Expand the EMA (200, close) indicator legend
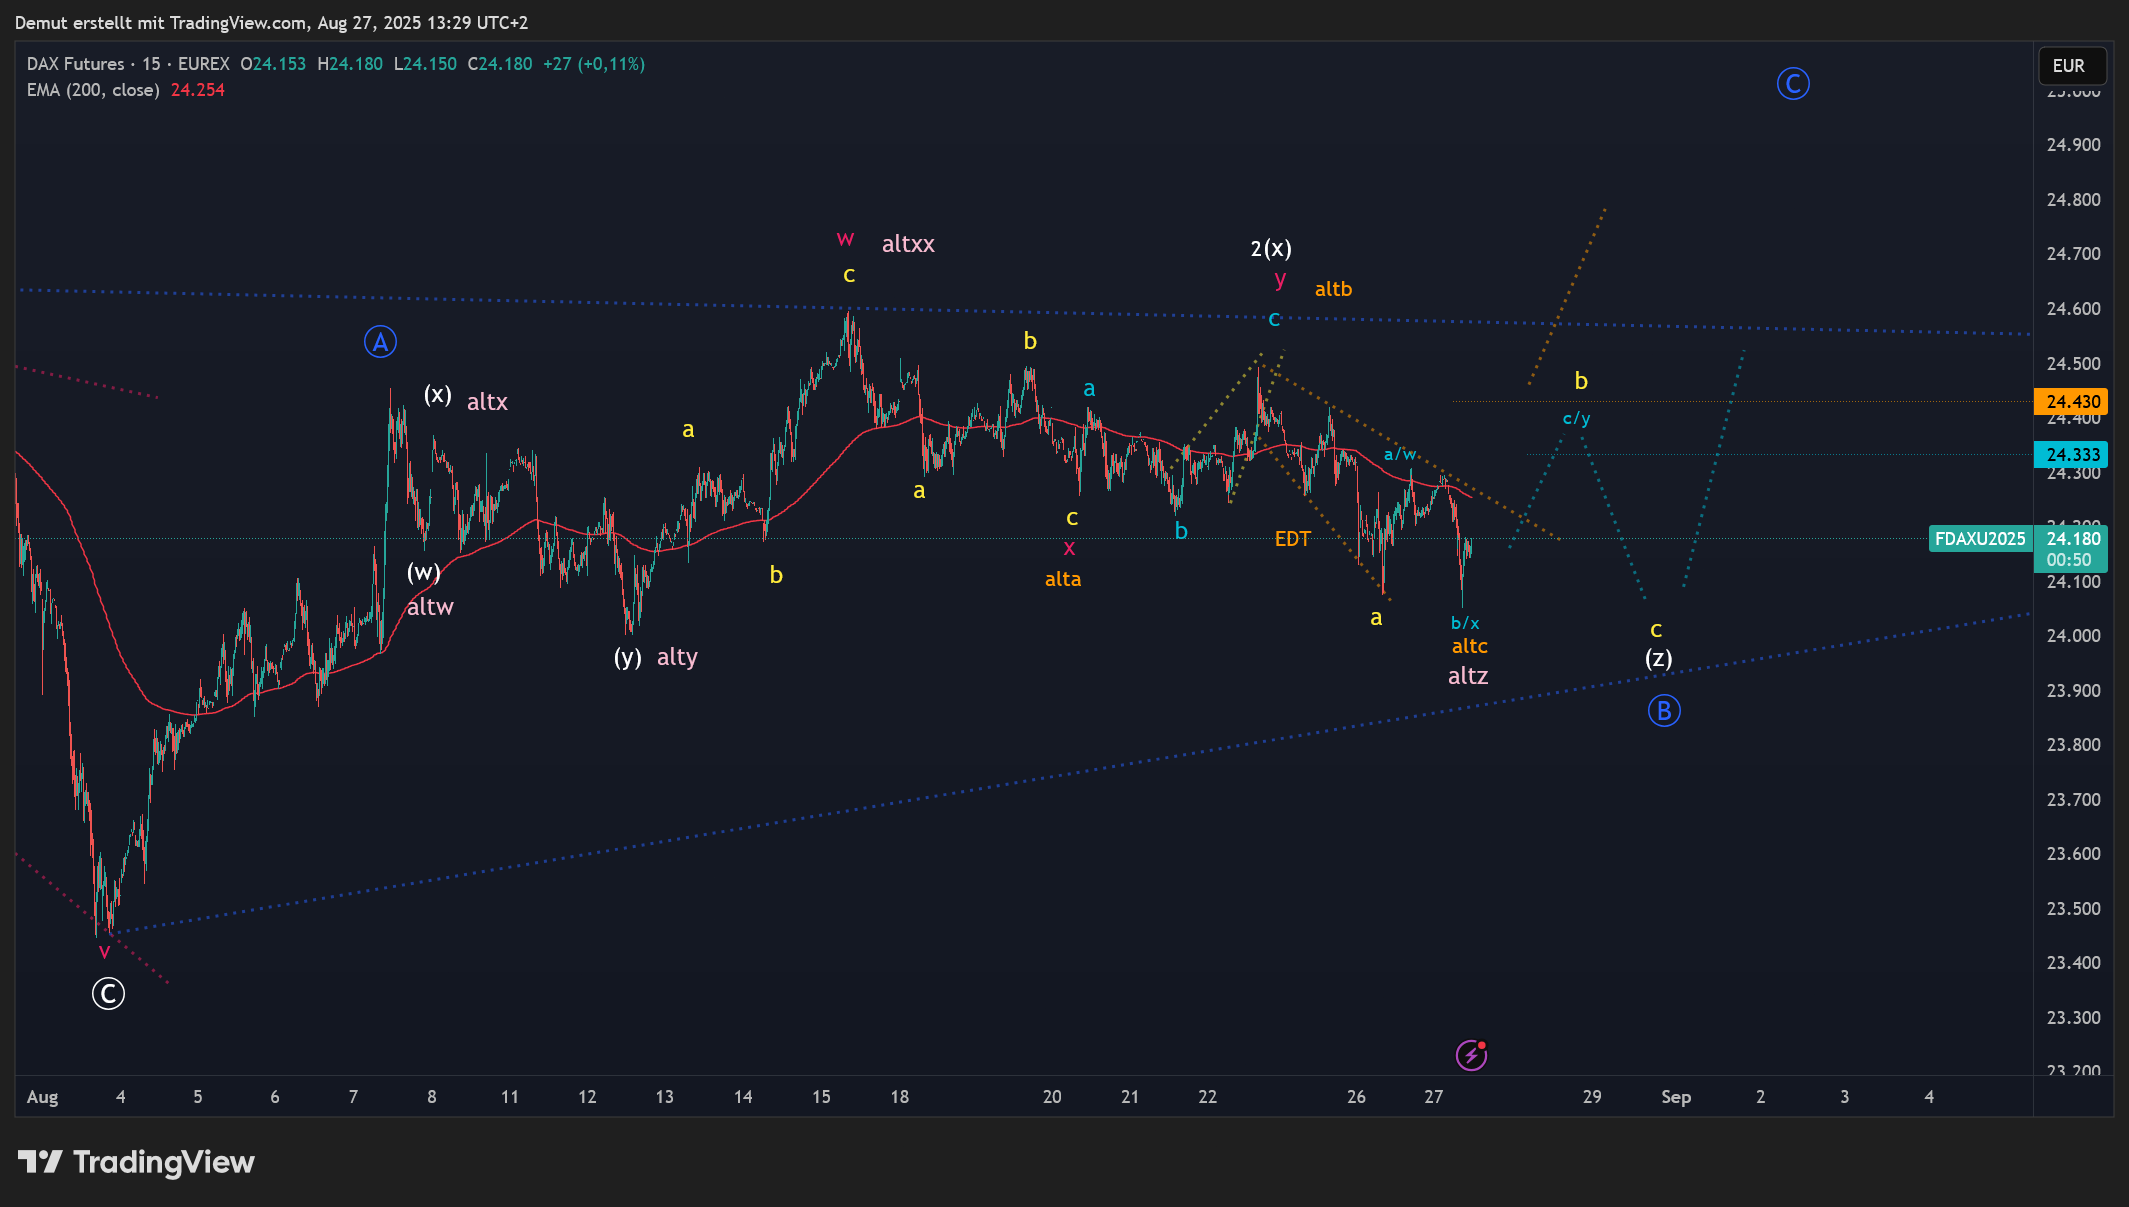This screenshot has width=2129, height=1207. click(93, 90)
